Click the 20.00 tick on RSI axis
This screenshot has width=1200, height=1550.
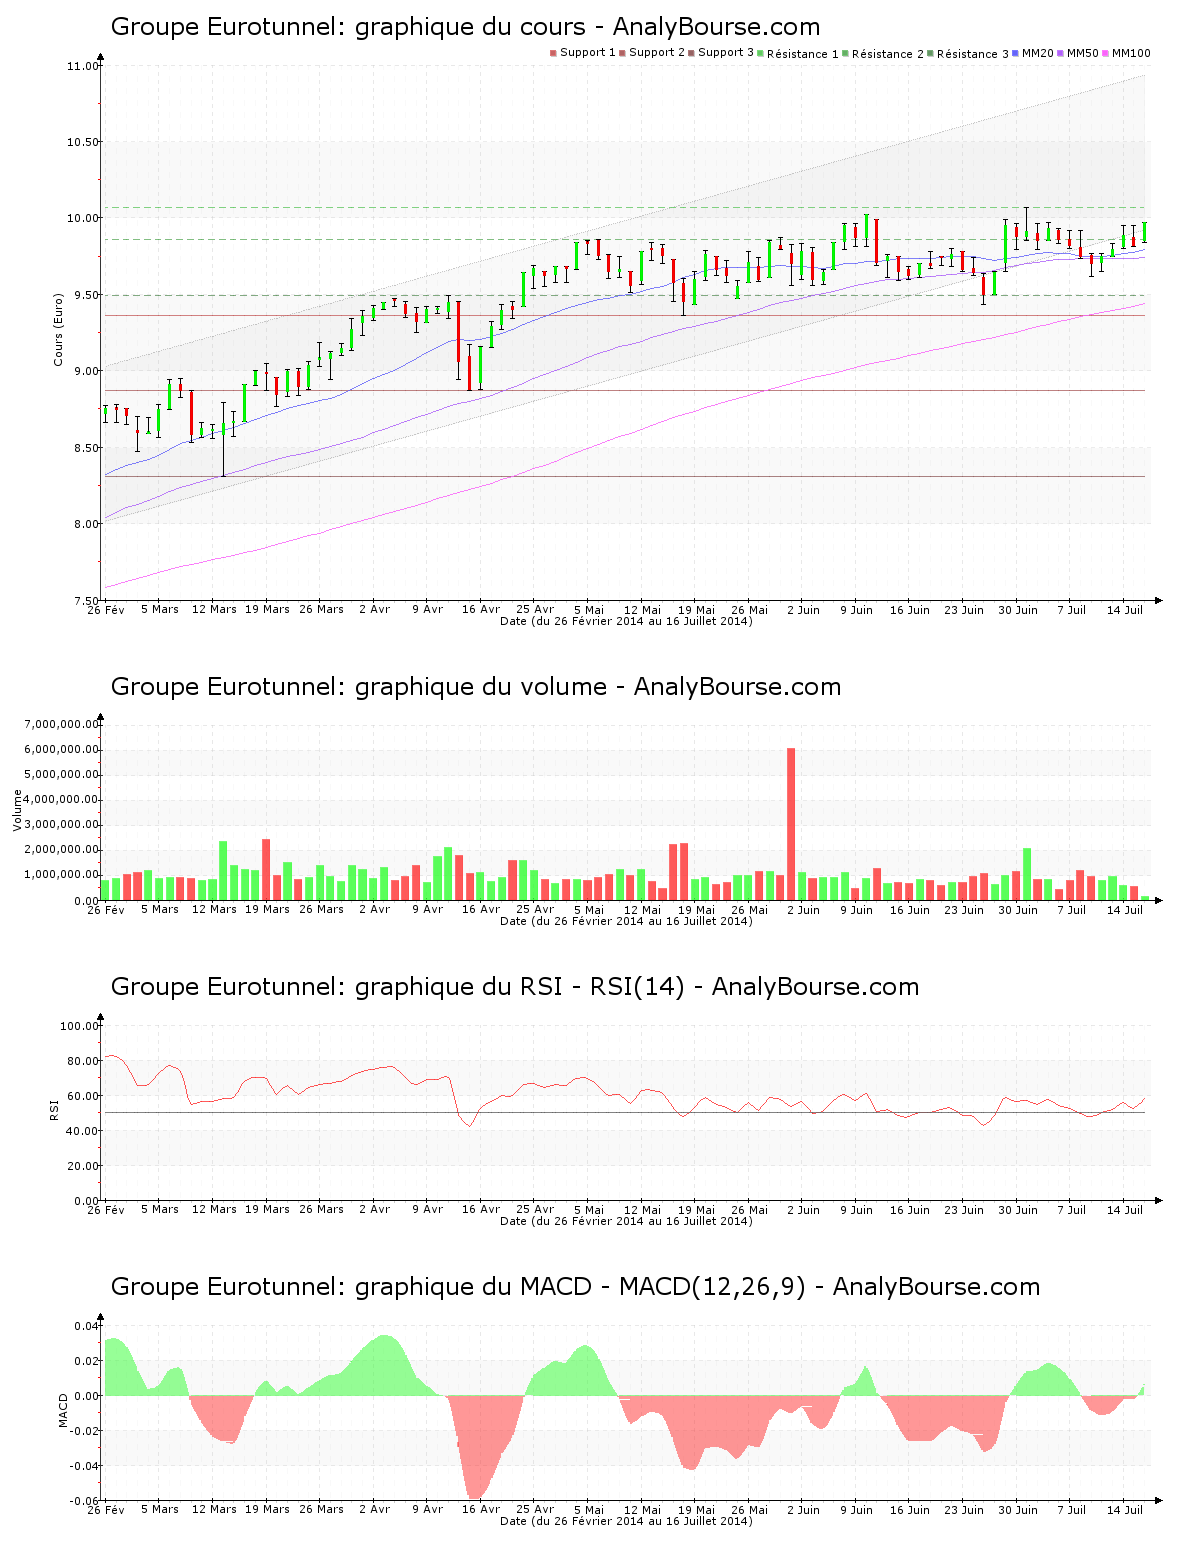pos(82,1166)
